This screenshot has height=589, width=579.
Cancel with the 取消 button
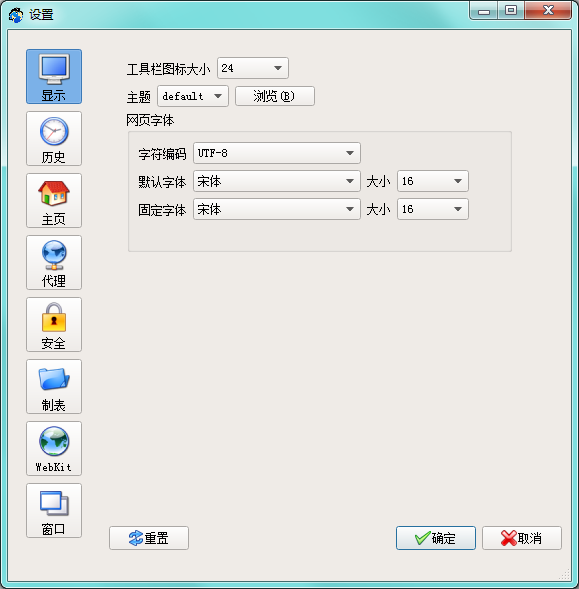(522, 538)
